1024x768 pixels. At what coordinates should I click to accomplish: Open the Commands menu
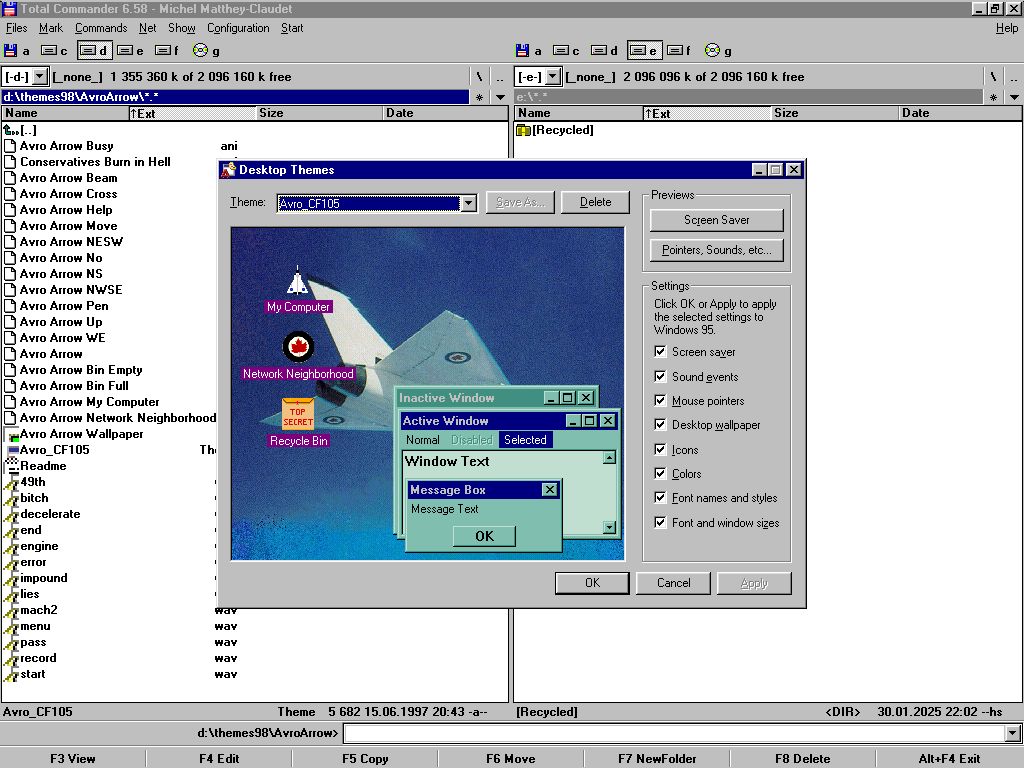pos(101,28)
